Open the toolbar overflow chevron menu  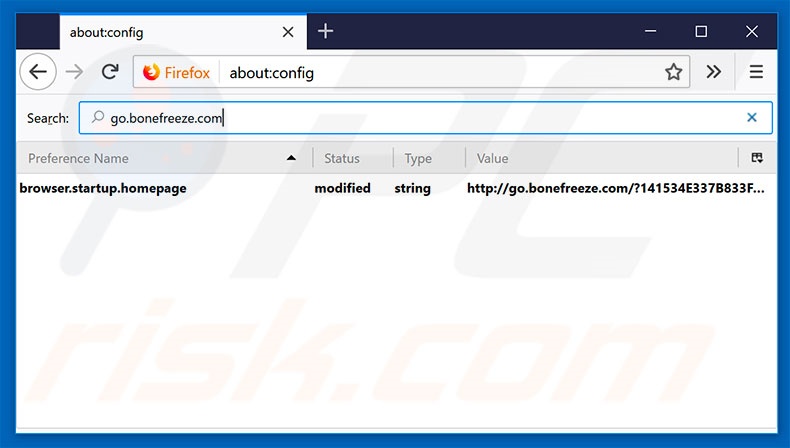pyautogui.click(x=713, y=72)
